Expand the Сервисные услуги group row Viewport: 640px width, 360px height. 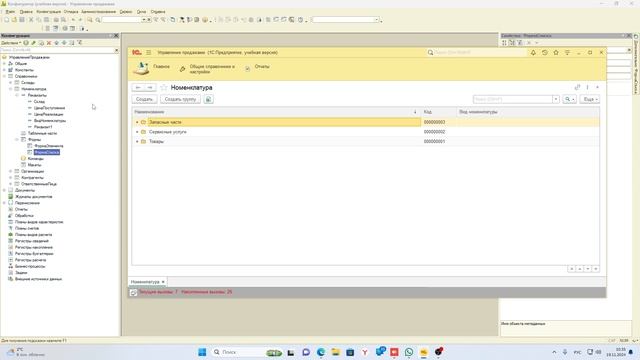(x=137, y=132)
